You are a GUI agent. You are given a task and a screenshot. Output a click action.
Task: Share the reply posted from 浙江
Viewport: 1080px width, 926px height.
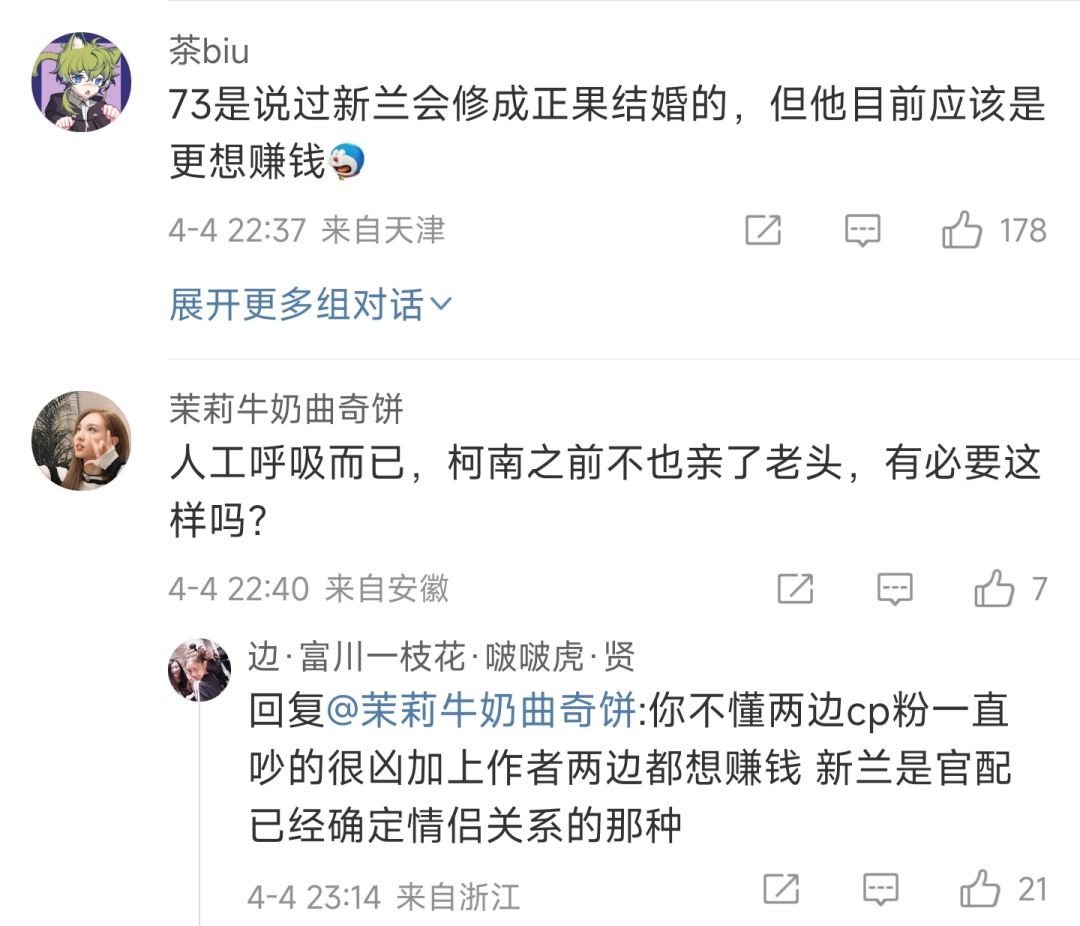[781, 888]
